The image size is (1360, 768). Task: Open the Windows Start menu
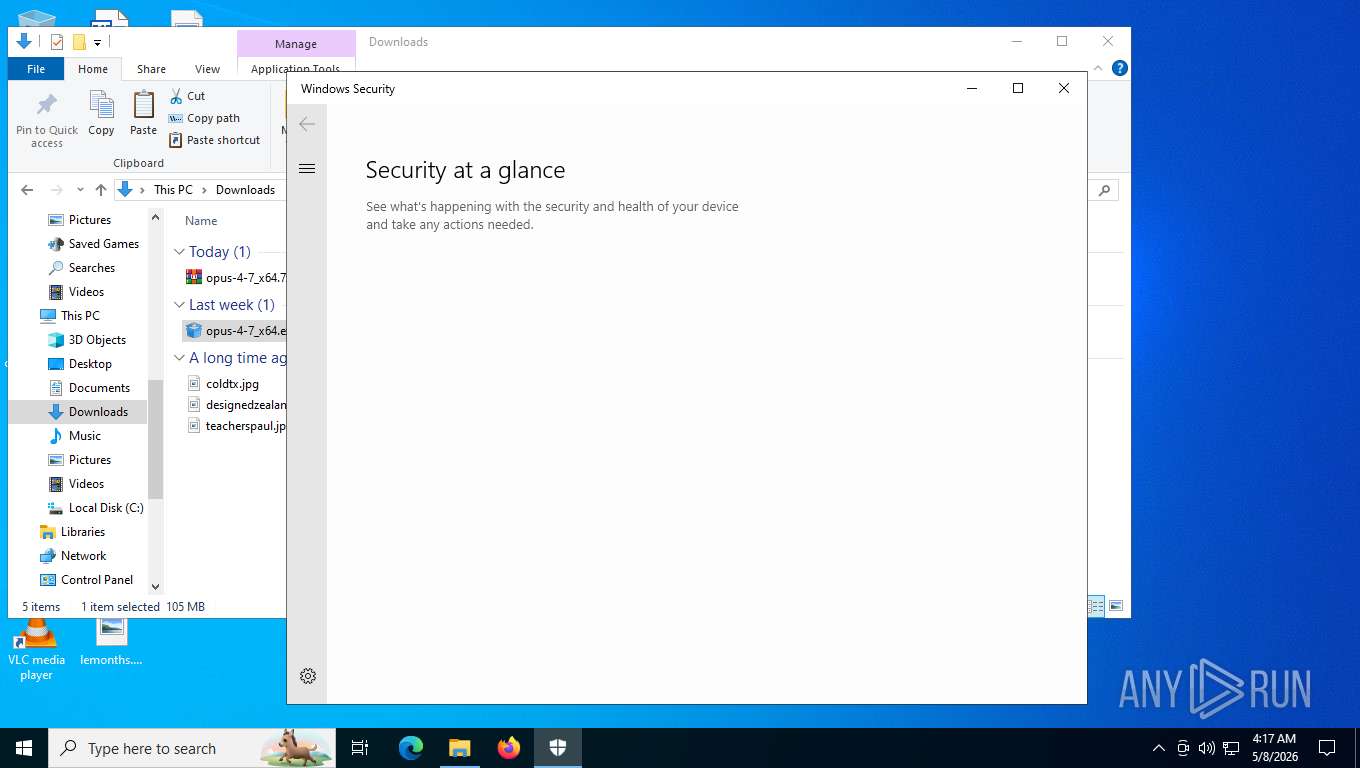tap(24, 748)
